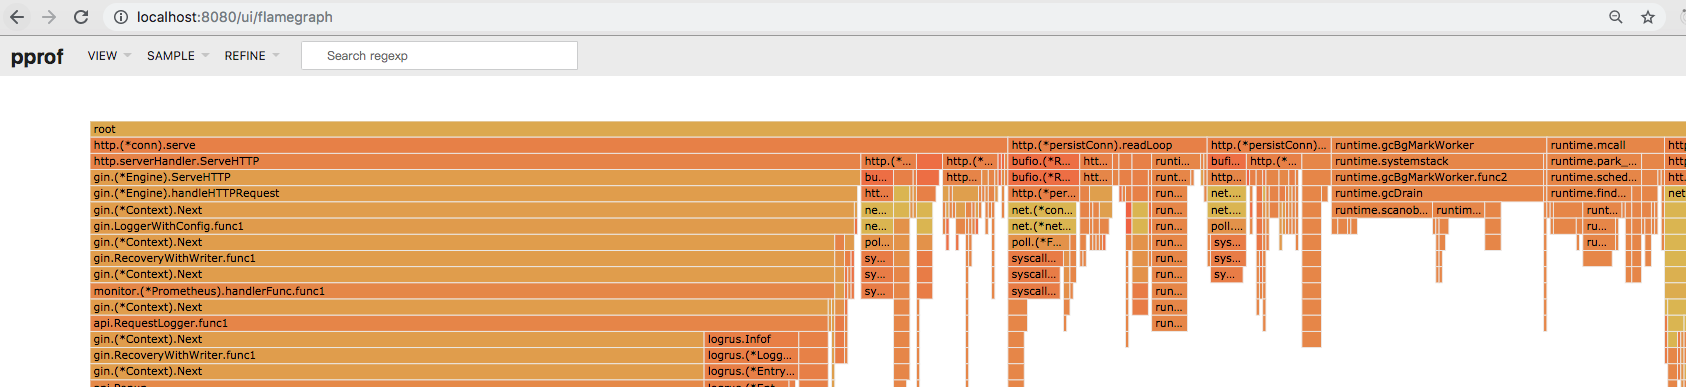The height and width of the screenshot is (387, 1686).
Task: Focus the Search regexp input field
Action: [x=439, y=56]
